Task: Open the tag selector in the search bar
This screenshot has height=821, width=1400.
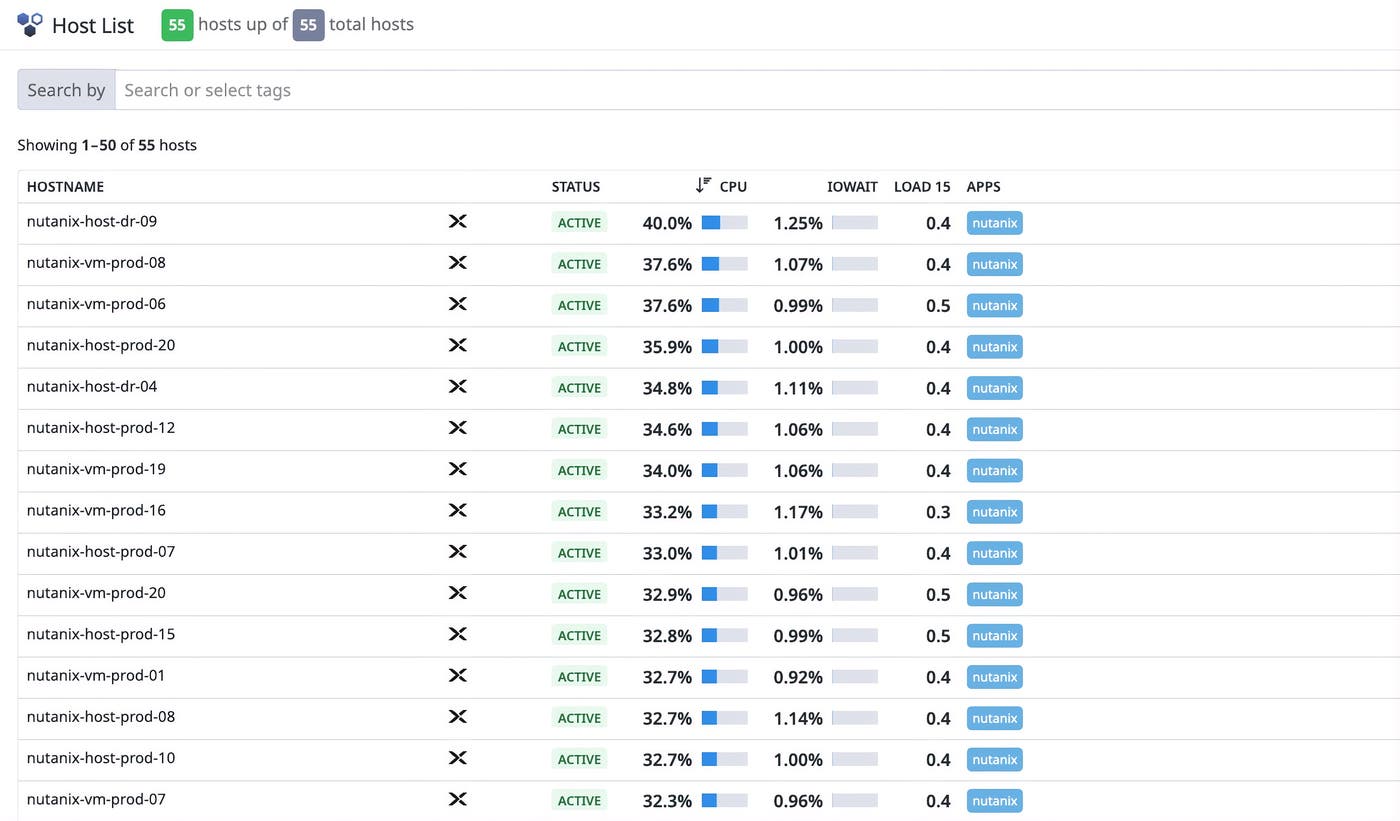Action: point(300,90)
